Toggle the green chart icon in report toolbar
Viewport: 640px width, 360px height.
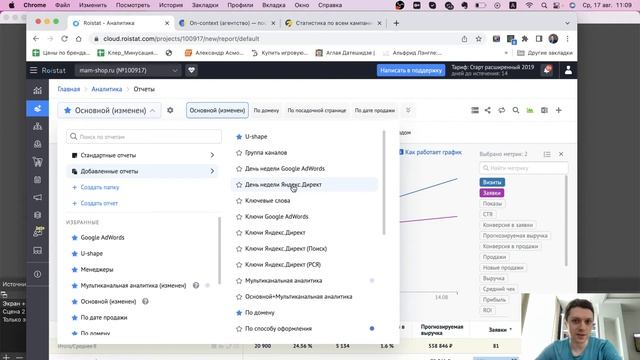pyautogui.click(x=530, y=110)
